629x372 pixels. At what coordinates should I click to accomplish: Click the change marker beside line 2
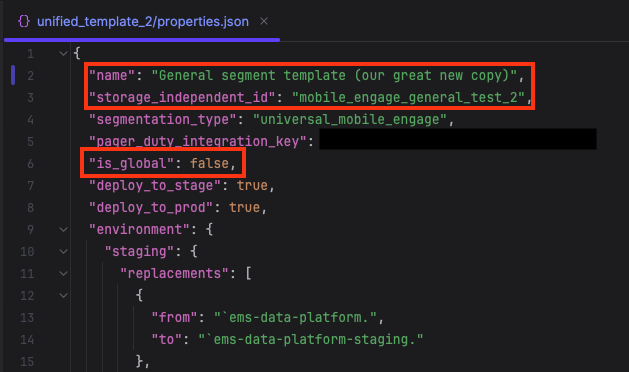13,75
